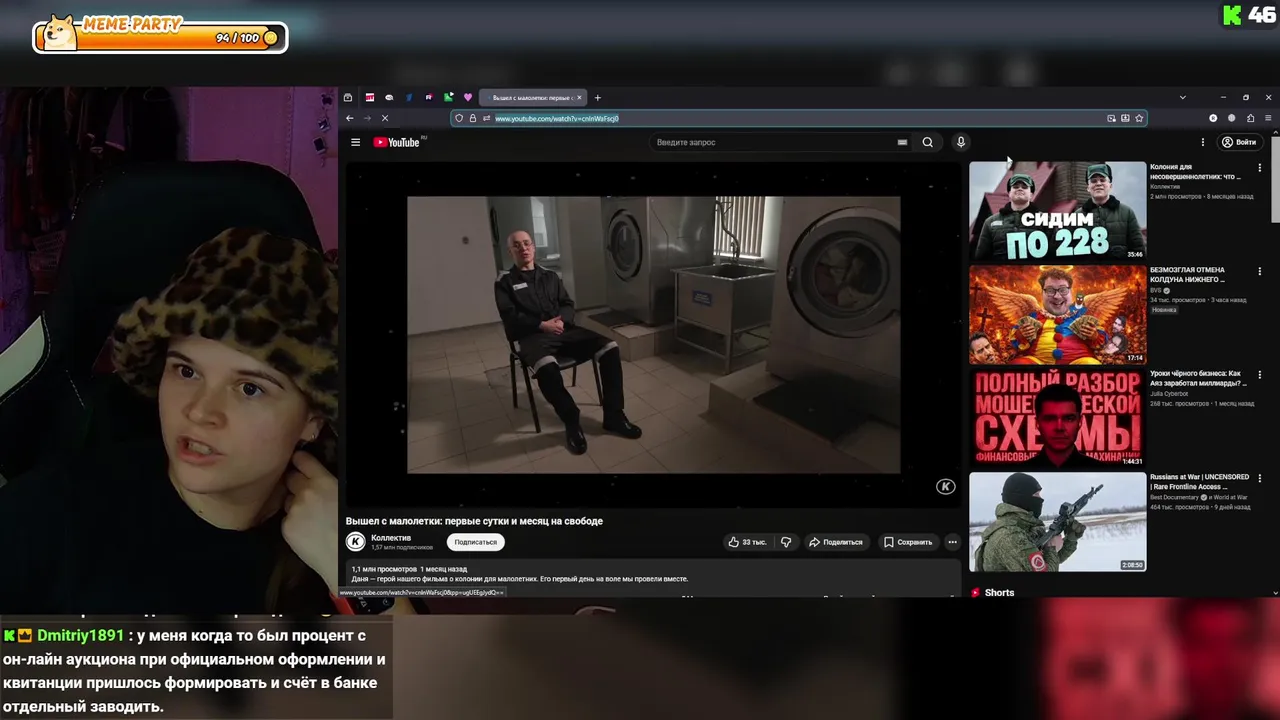Click Dmitriy1891 username in chat overlay
Screen dimensions: 1280x720
coord(80,636)
